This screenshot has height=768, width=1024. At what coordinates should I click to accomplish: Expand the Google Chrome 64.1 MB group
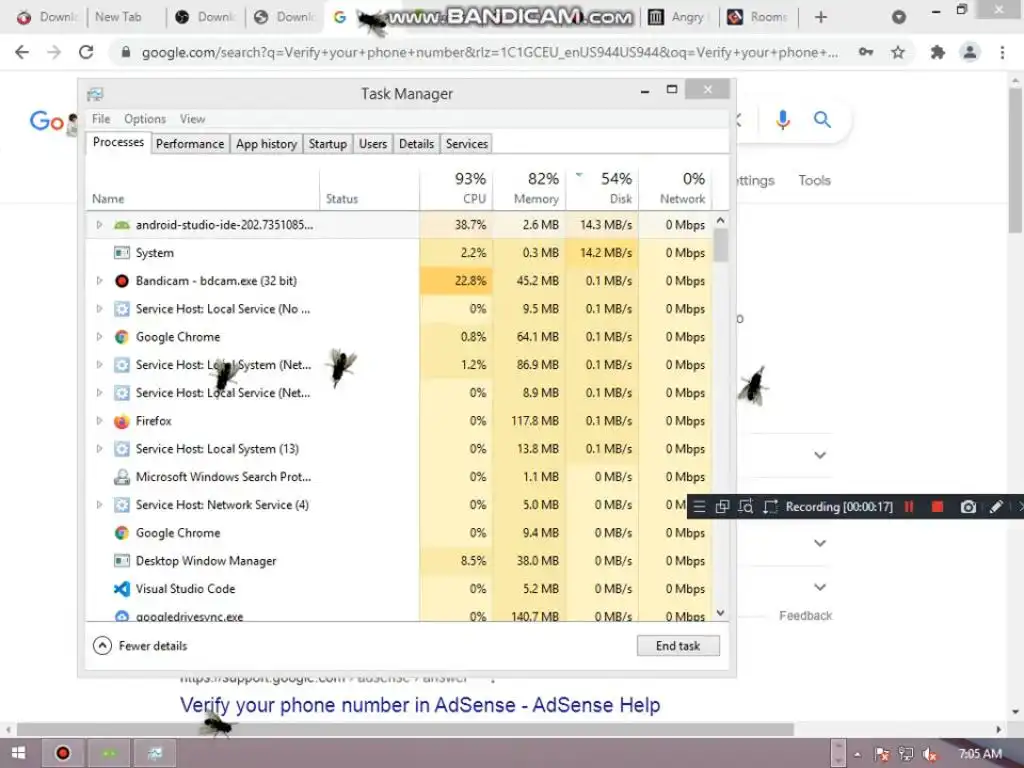tap(99, 337)
